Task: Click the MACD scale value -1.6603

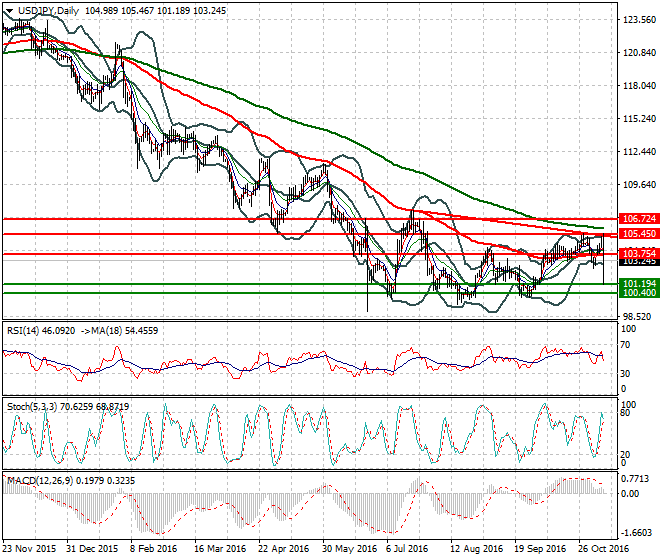Action: 635,533
